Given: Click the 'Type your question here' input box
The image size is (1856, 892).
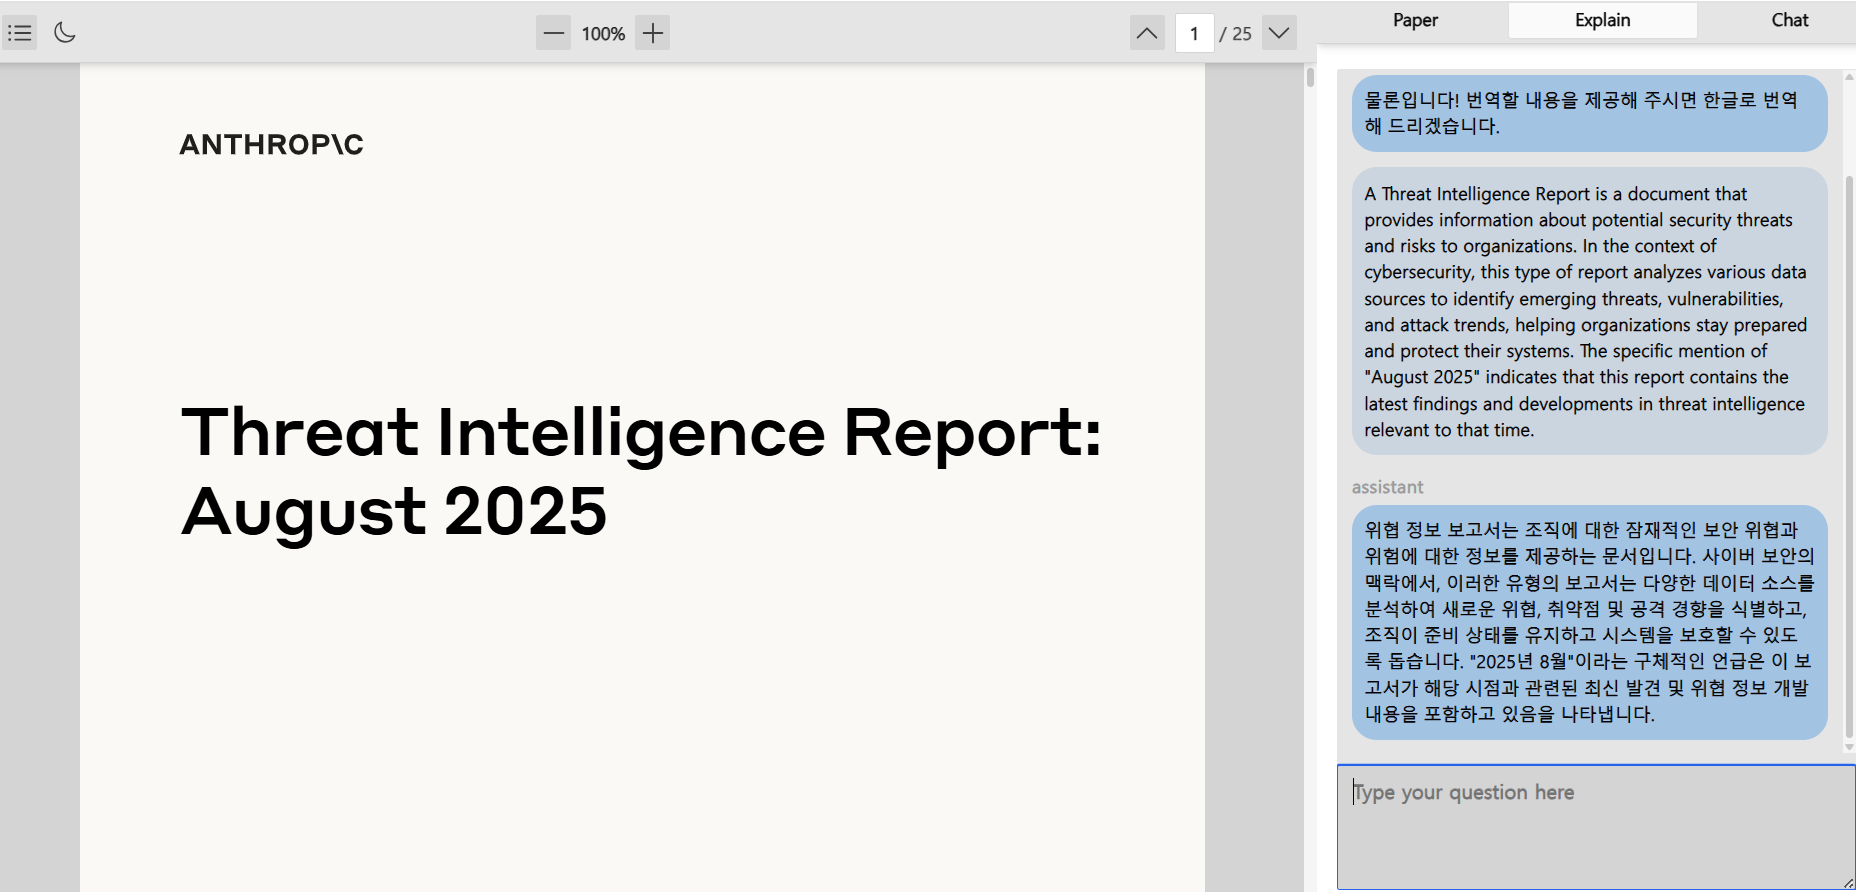Looking at the screenshot, I should click(1596, 827).
